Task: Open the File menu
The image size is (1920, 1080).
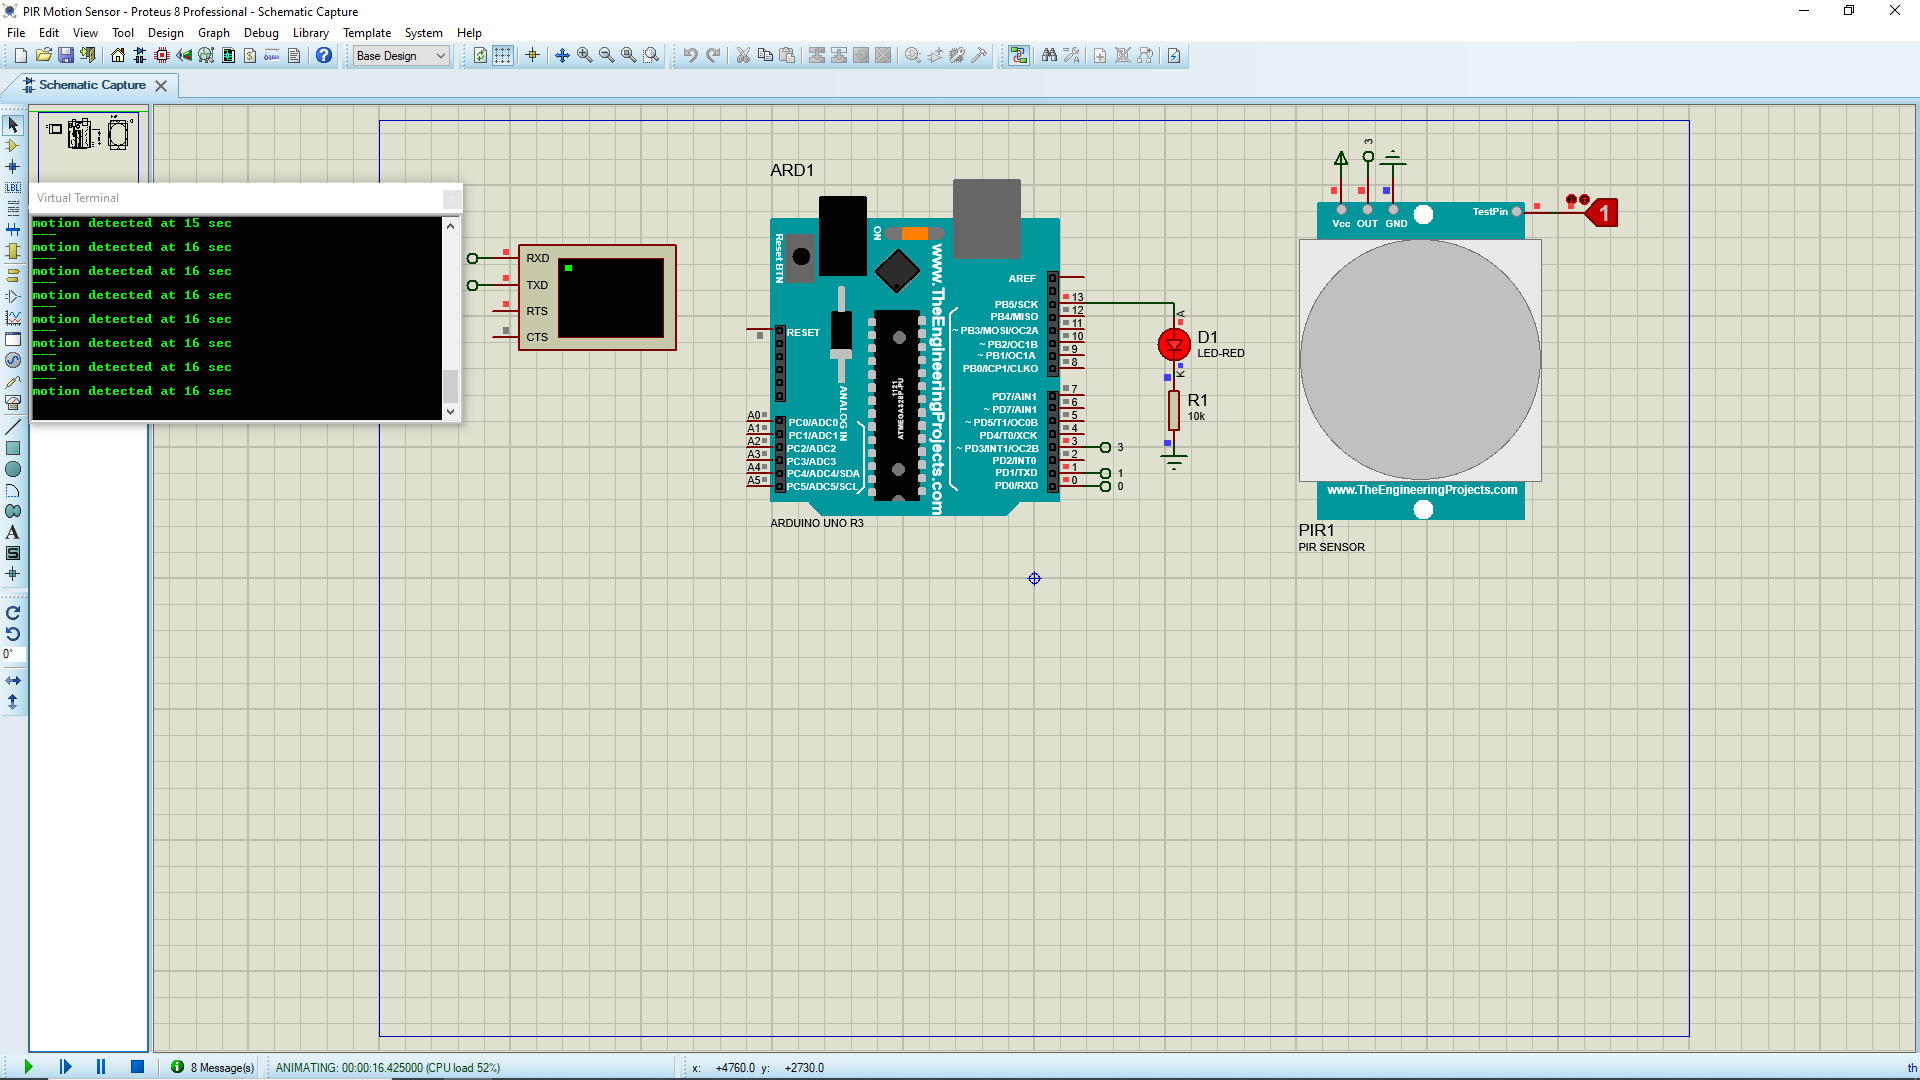Action: pos(16,33)
